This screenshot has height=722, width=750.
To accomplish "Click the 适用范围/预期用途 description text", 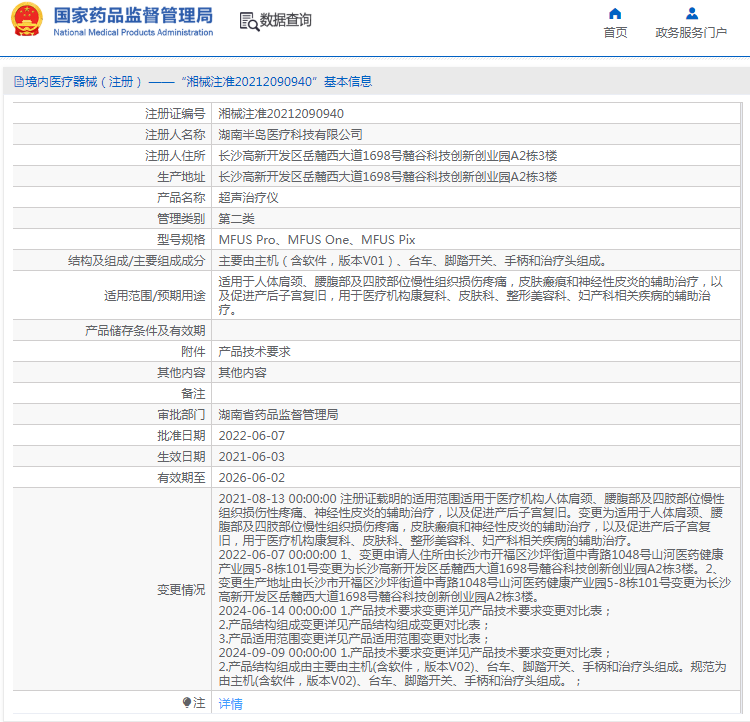I will click(471, 296).
